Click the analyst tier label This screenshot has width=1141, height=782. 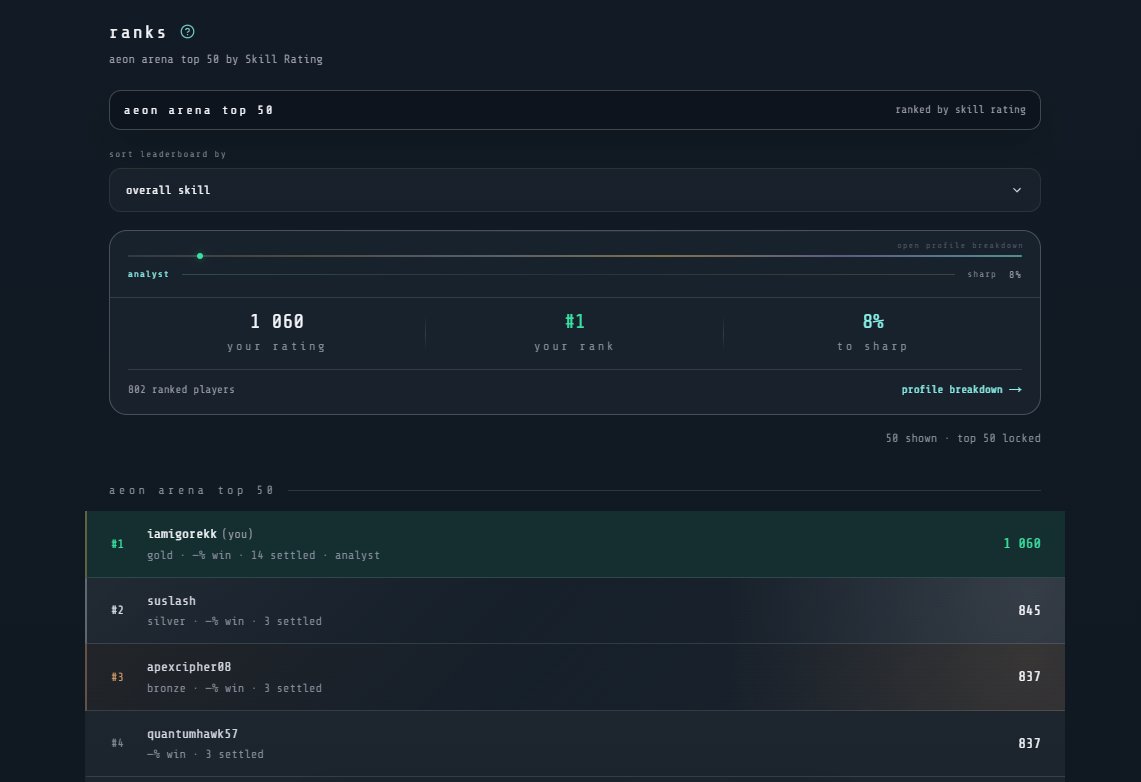click(148, 274)
